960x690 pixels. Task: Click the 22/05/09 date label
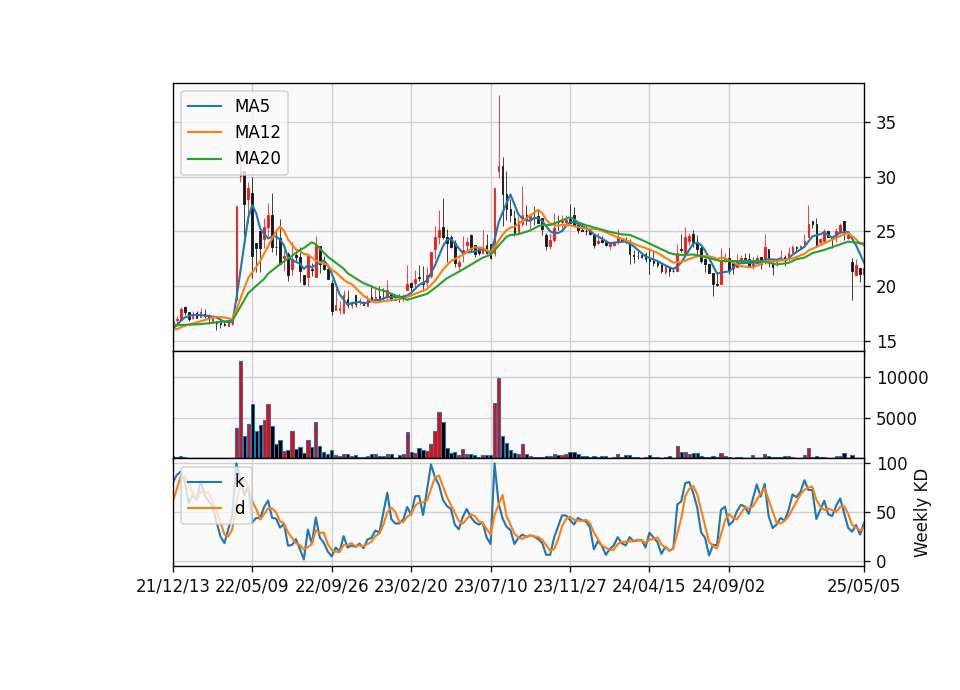(x=252, y=586)
